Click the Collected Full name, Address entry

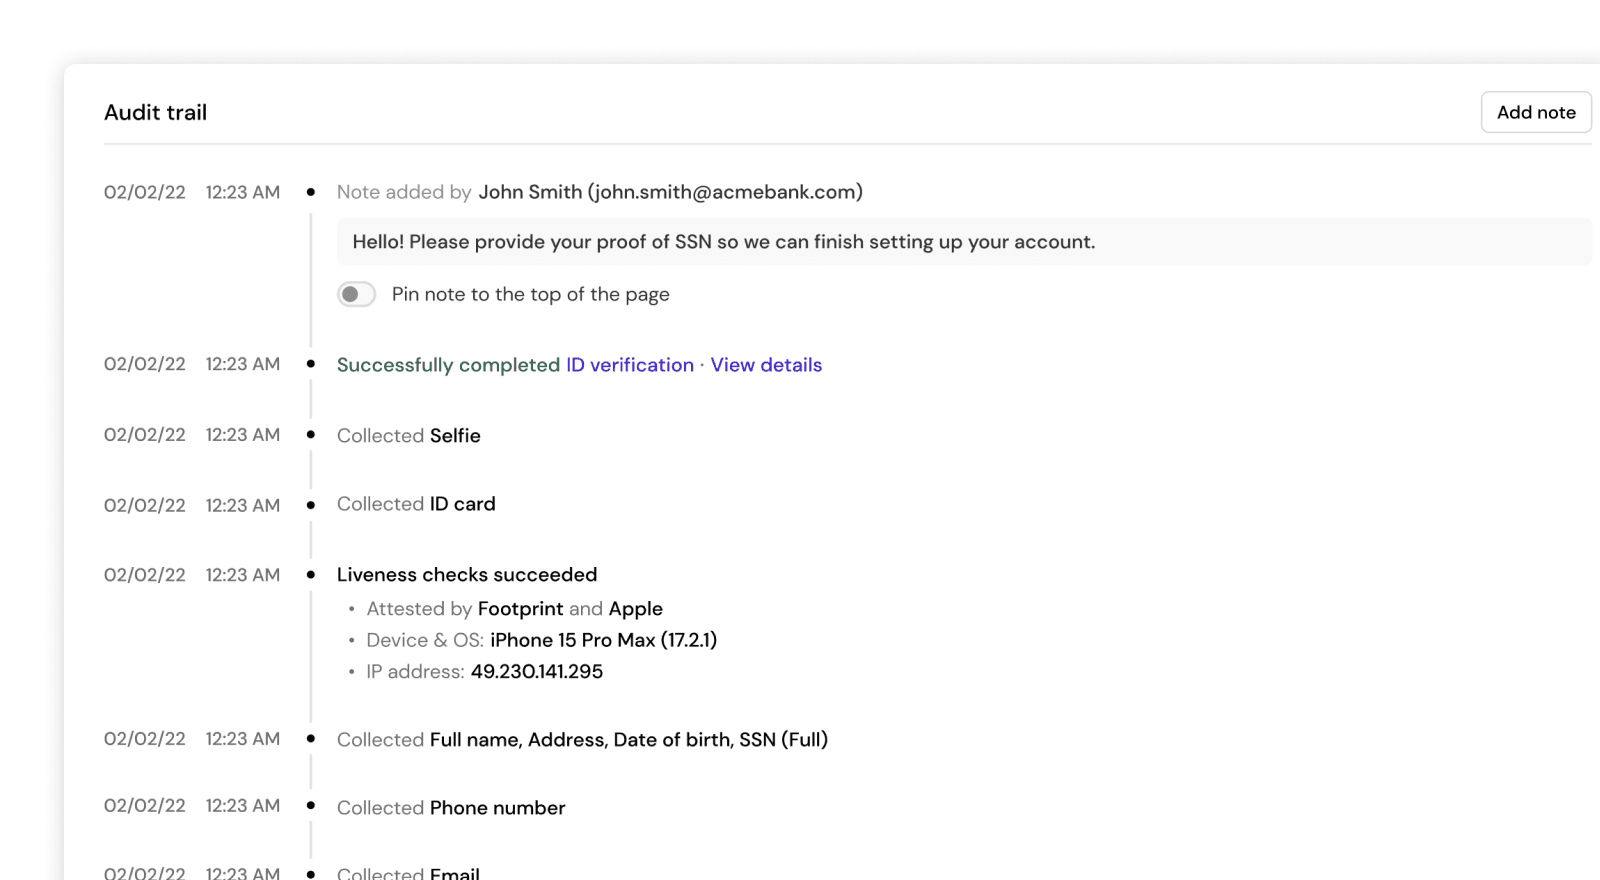(582, 740)
